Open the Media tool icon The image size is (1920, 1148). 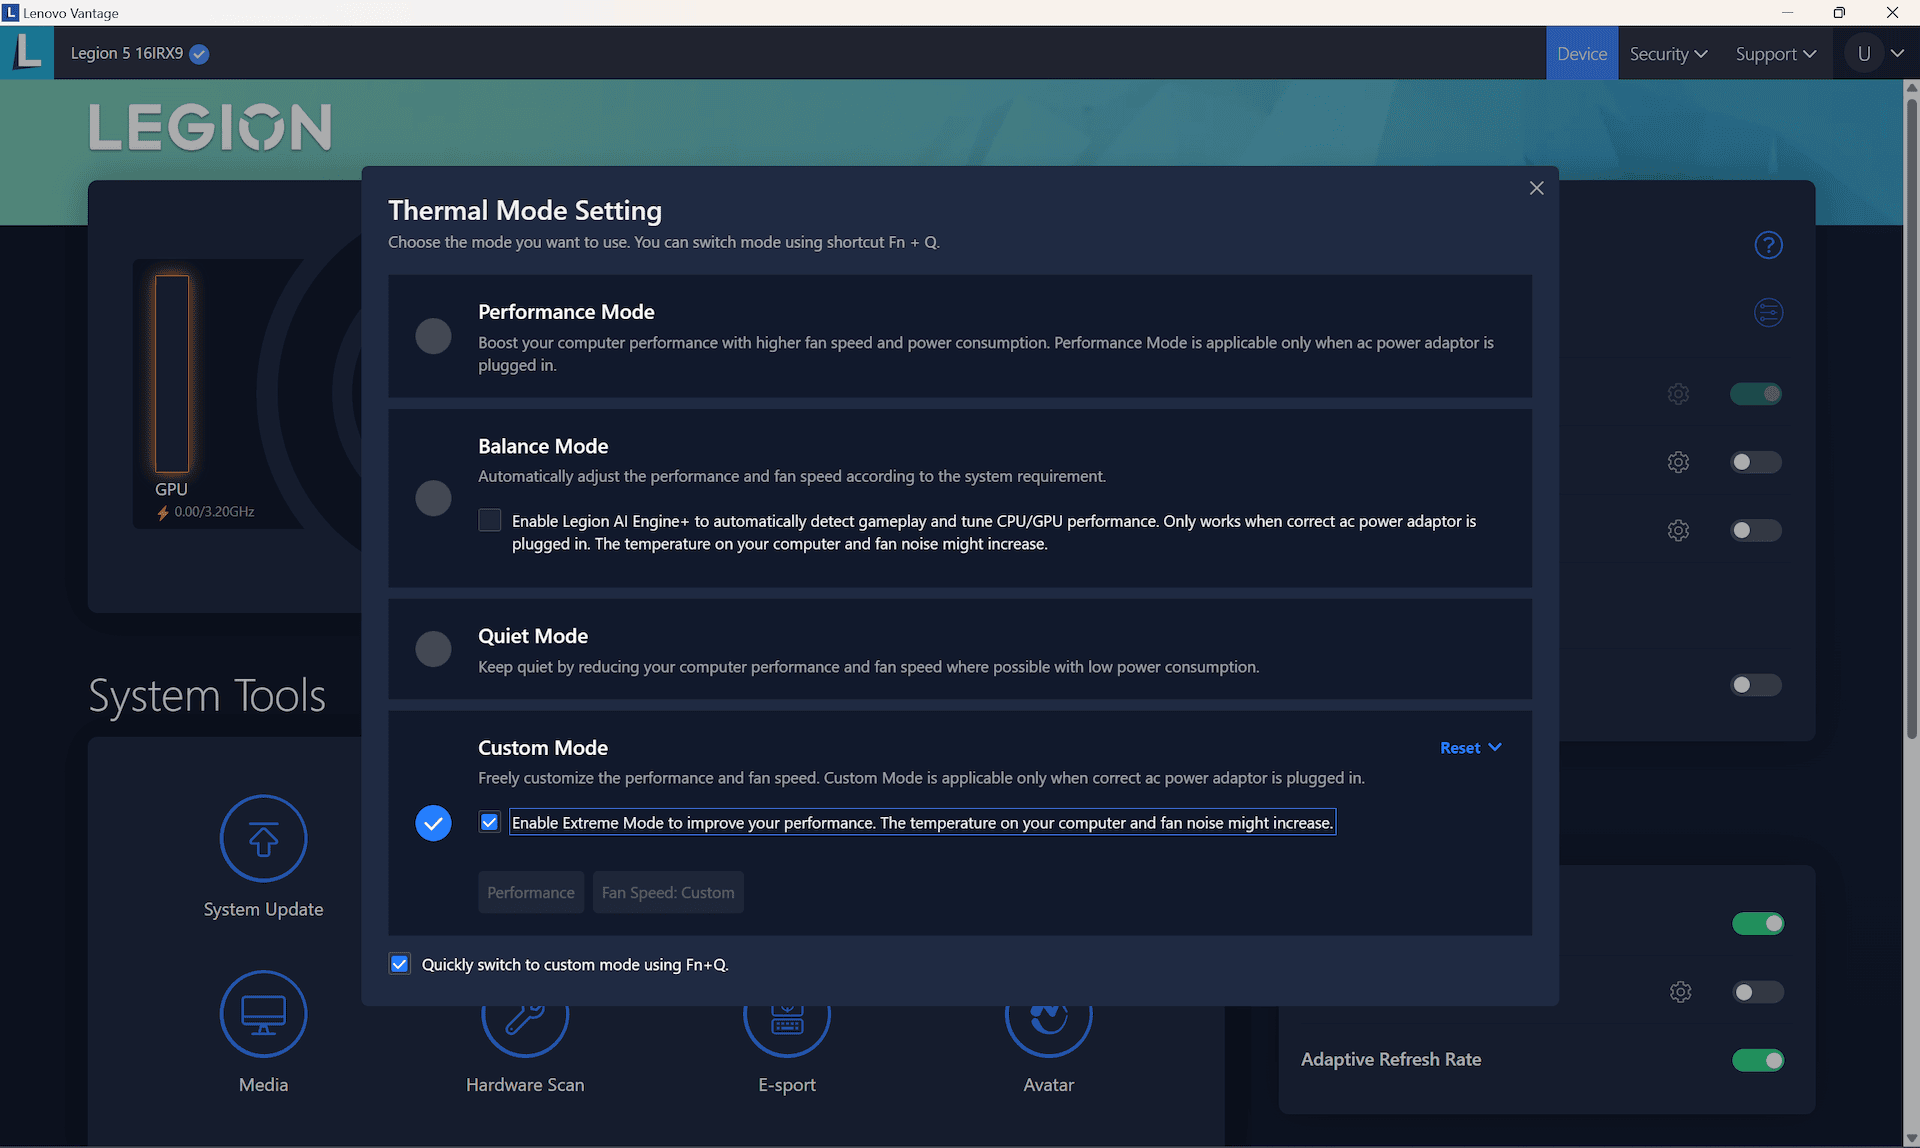(x=263, y=1014)
